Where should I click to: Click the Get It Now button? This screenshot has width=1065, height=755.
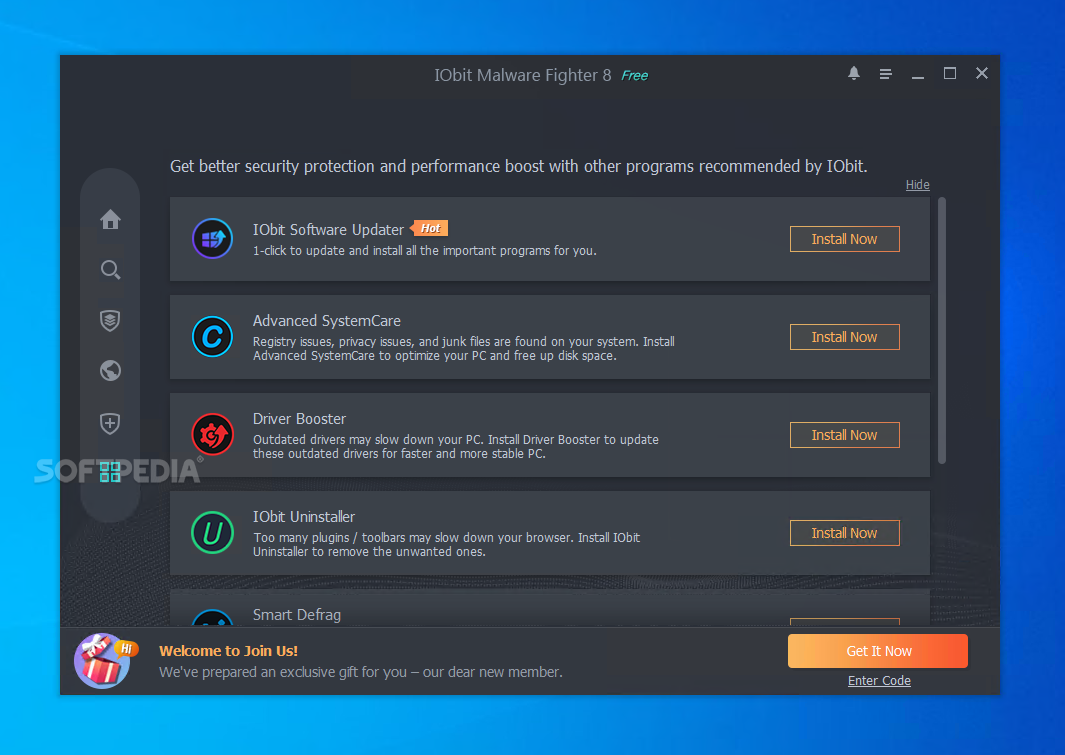pyautogui.click(x=878, y=651)
